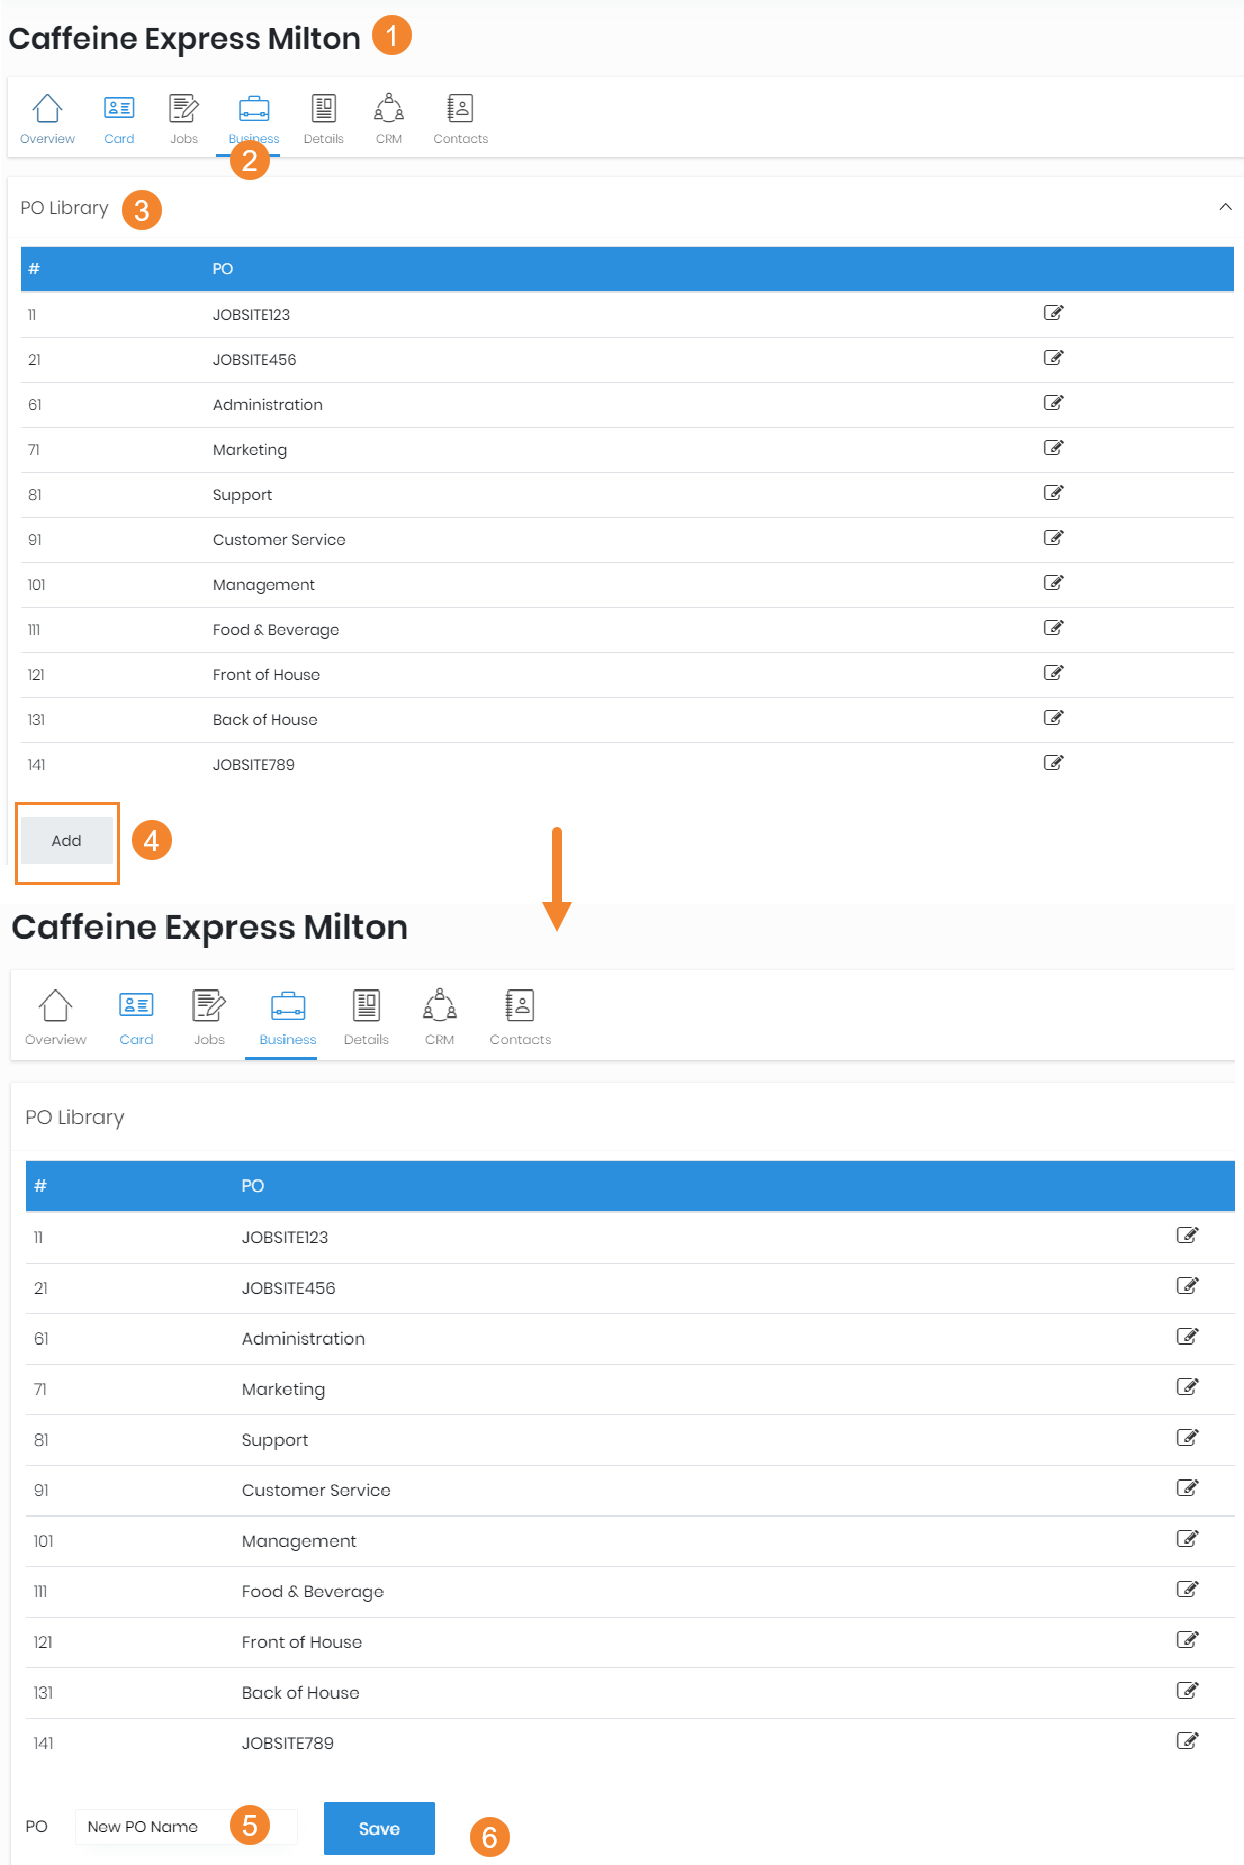Click edit icon for Food & Beverage in top table
This screenshot has height=1865, width=1244.
pyautogui.click(x=1053, y=628)
